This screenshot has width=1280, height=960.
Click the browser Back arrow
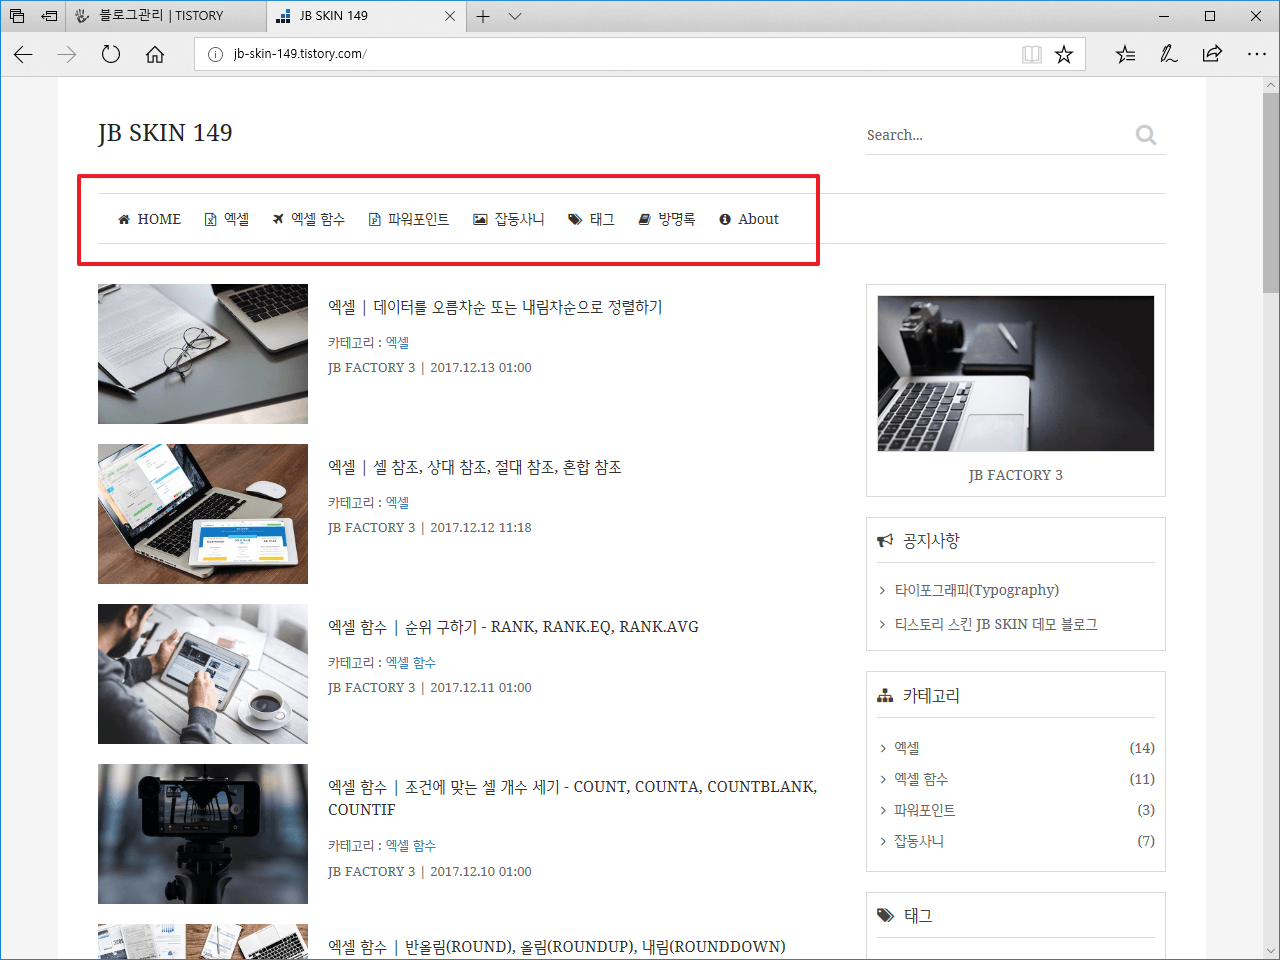[23, 54]
